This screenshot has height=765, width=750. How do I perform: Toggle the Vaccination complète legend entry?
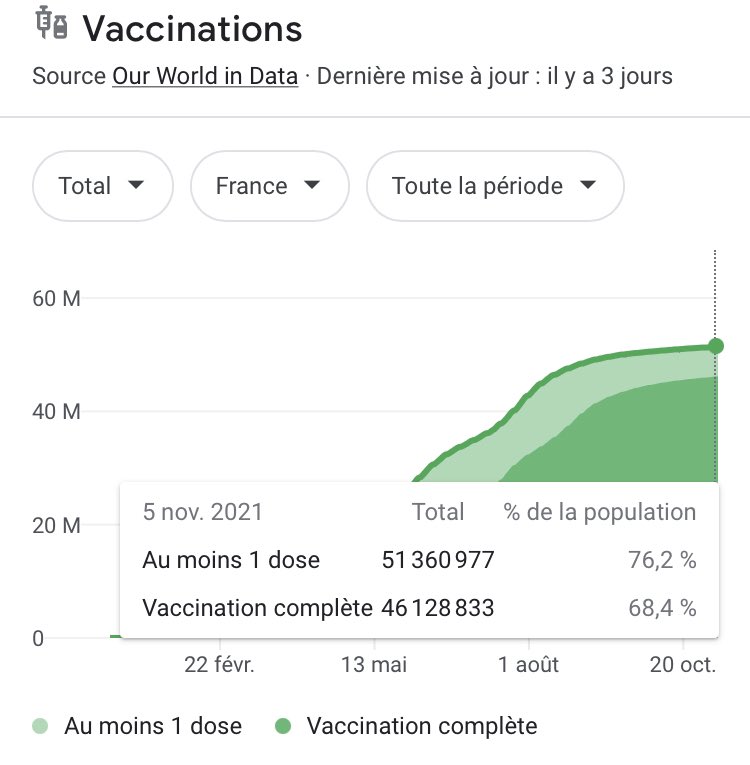(406, 726)
